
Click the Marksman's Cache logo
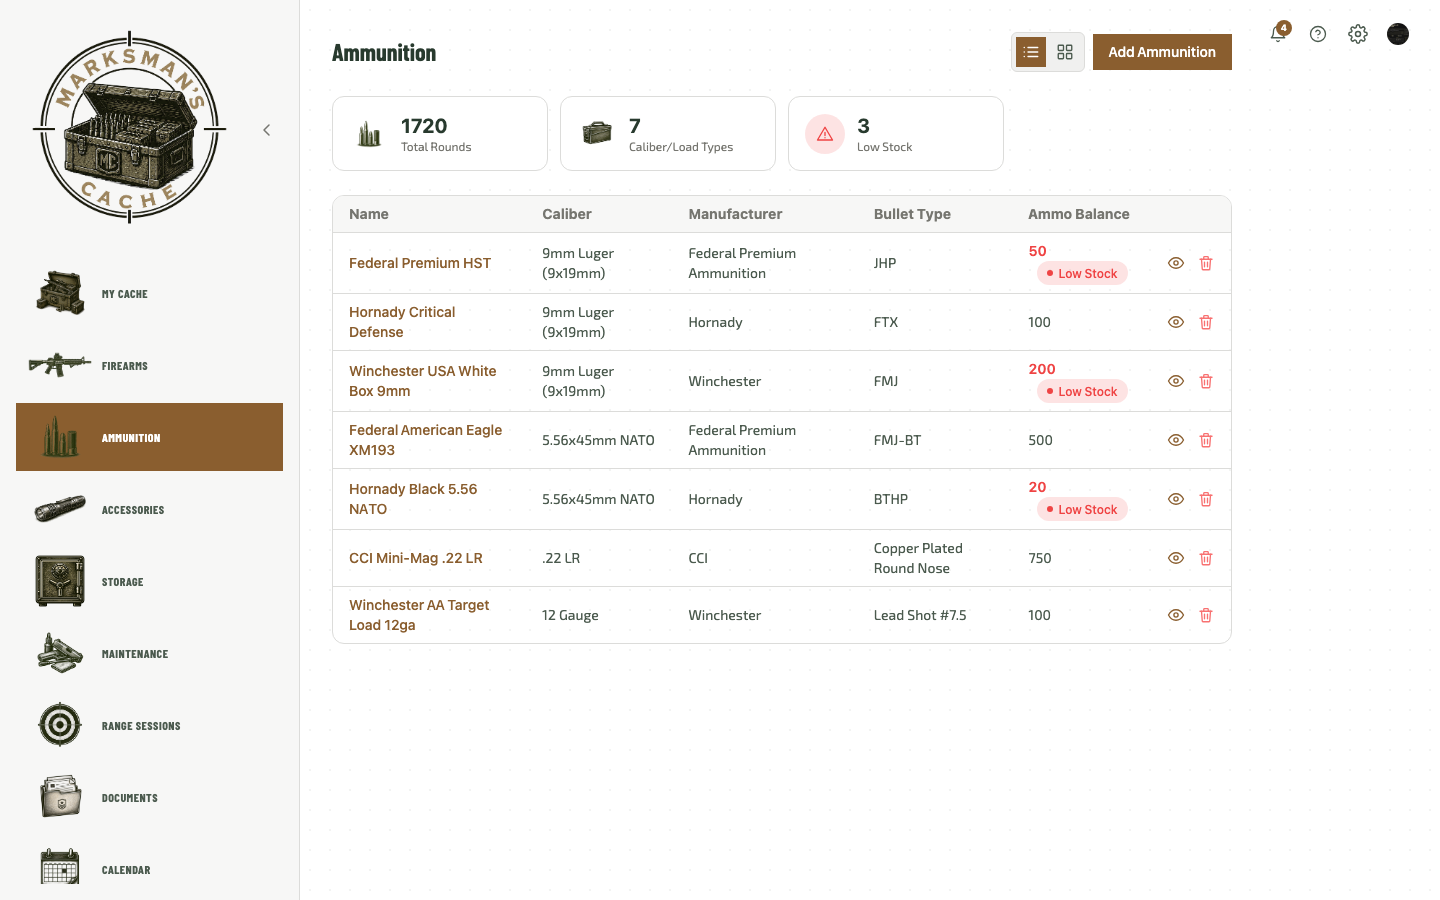[x=129, y=127]
